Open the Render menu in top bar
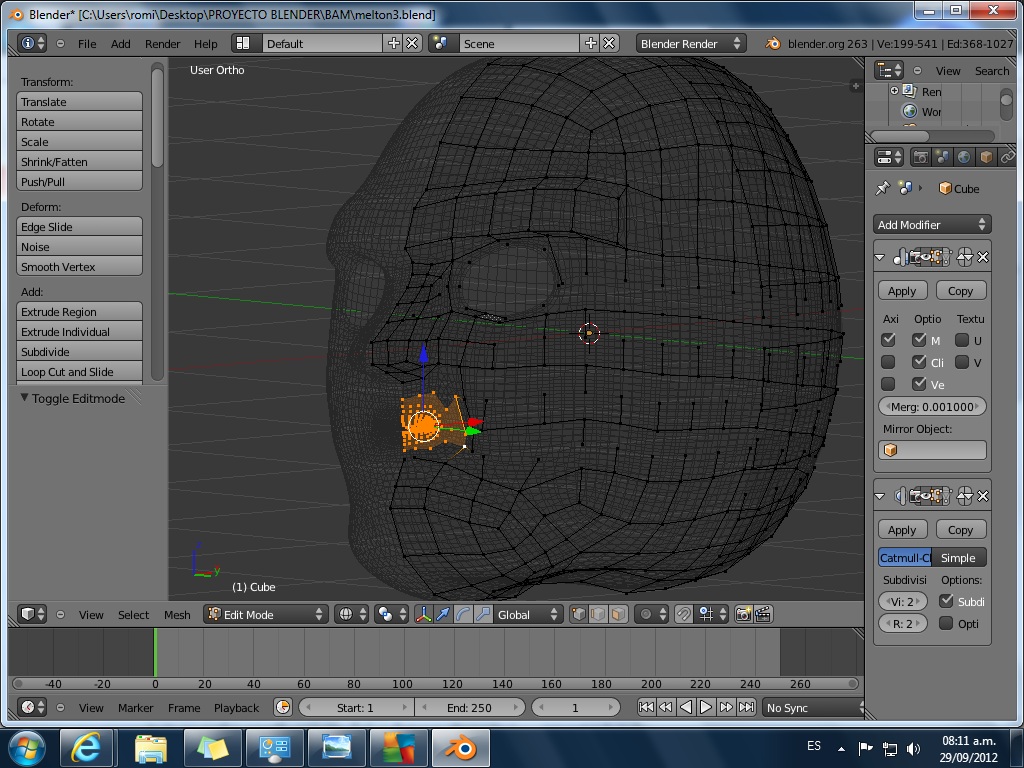1024x768 pixels. (162, 44)
